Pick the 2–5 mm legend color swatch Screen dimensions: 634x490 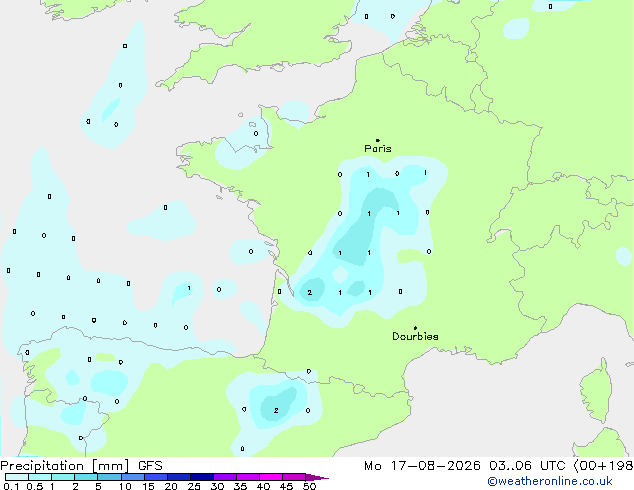pos(86,477)
